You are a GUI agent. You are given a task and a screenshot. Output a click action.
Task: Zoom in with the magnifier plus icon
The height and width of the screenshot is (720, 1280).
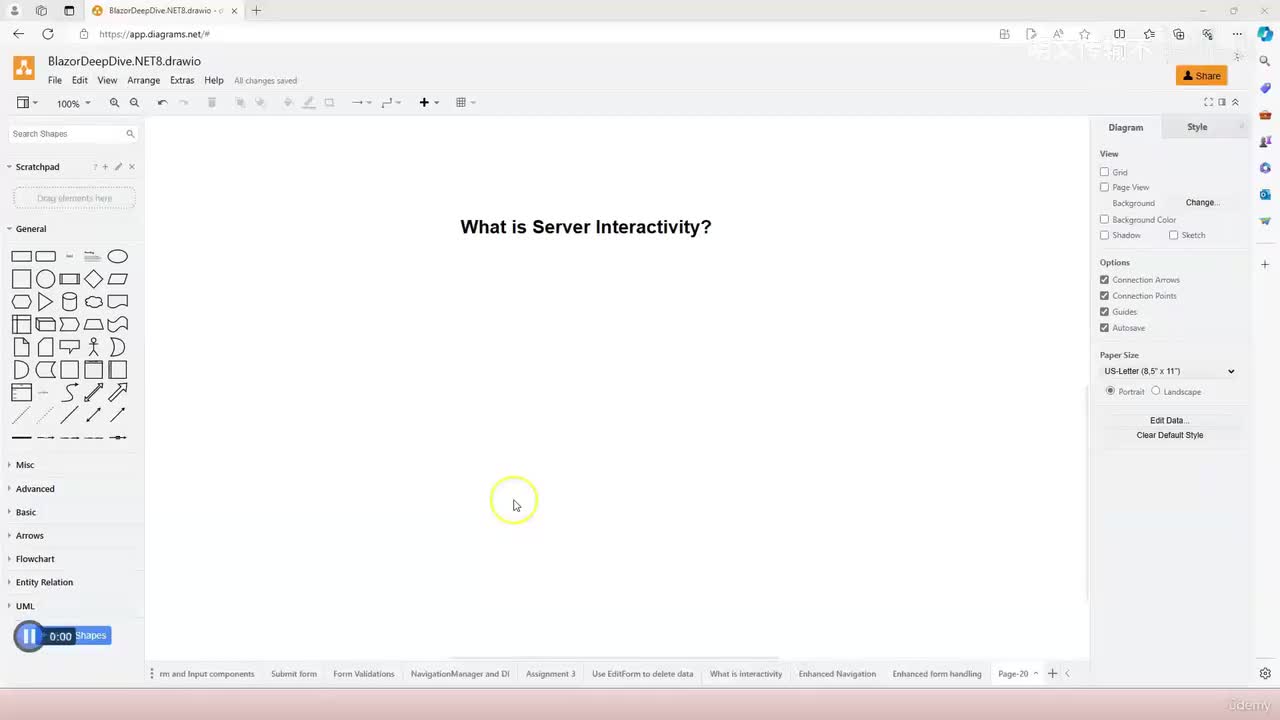click(x=114, y=102)
